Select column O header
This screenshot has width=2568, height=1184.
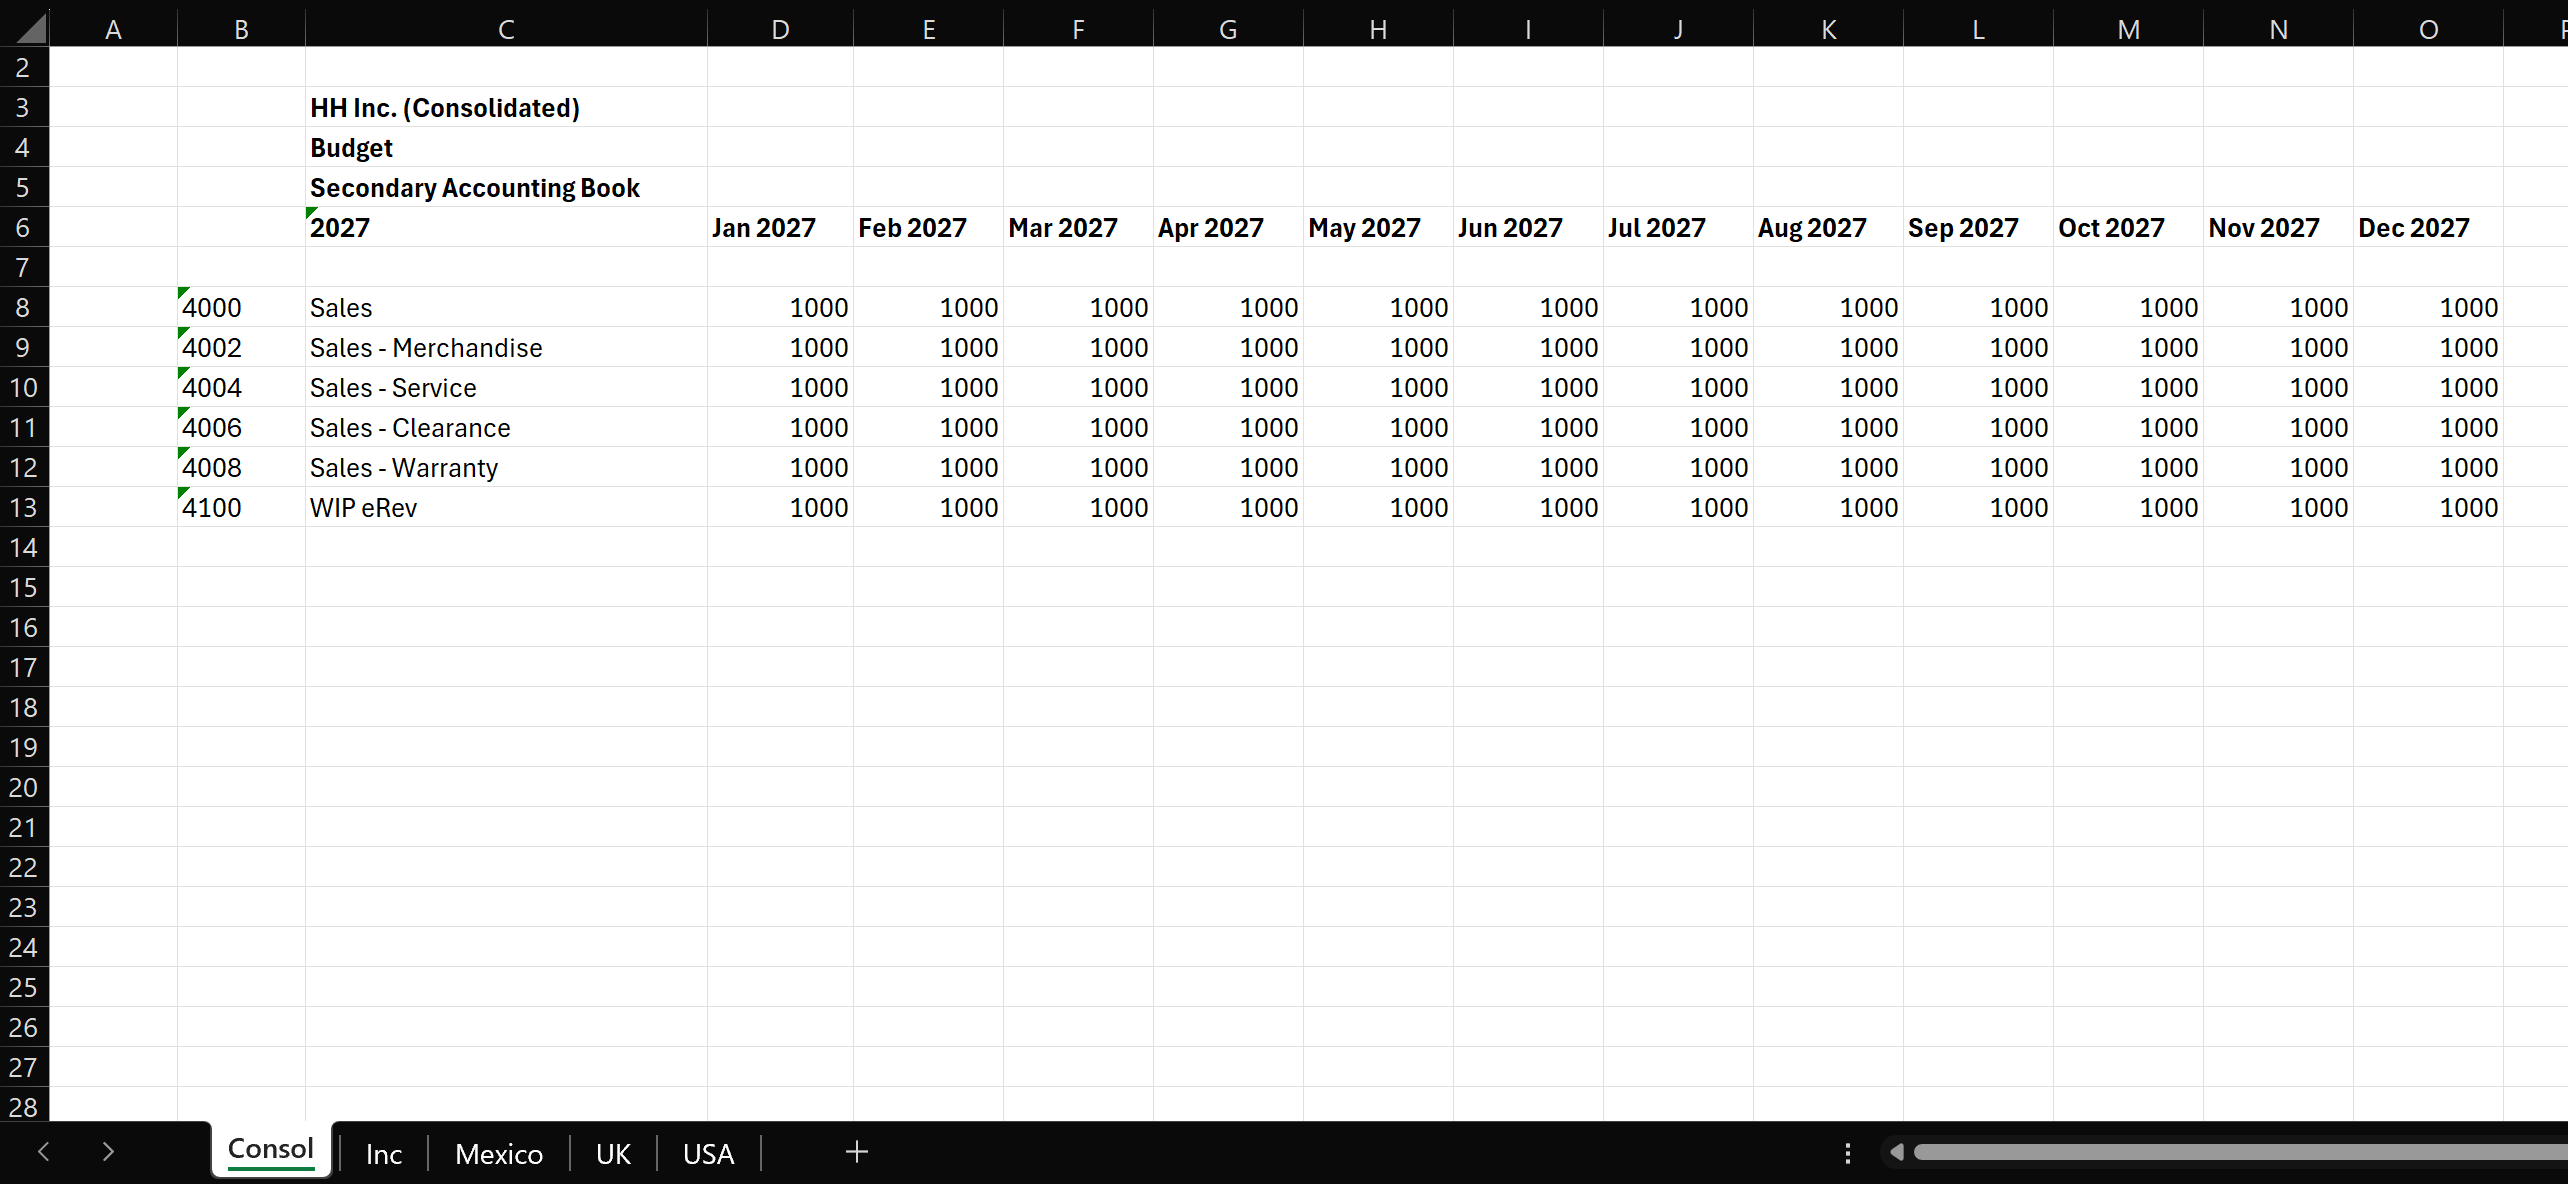2428,29
